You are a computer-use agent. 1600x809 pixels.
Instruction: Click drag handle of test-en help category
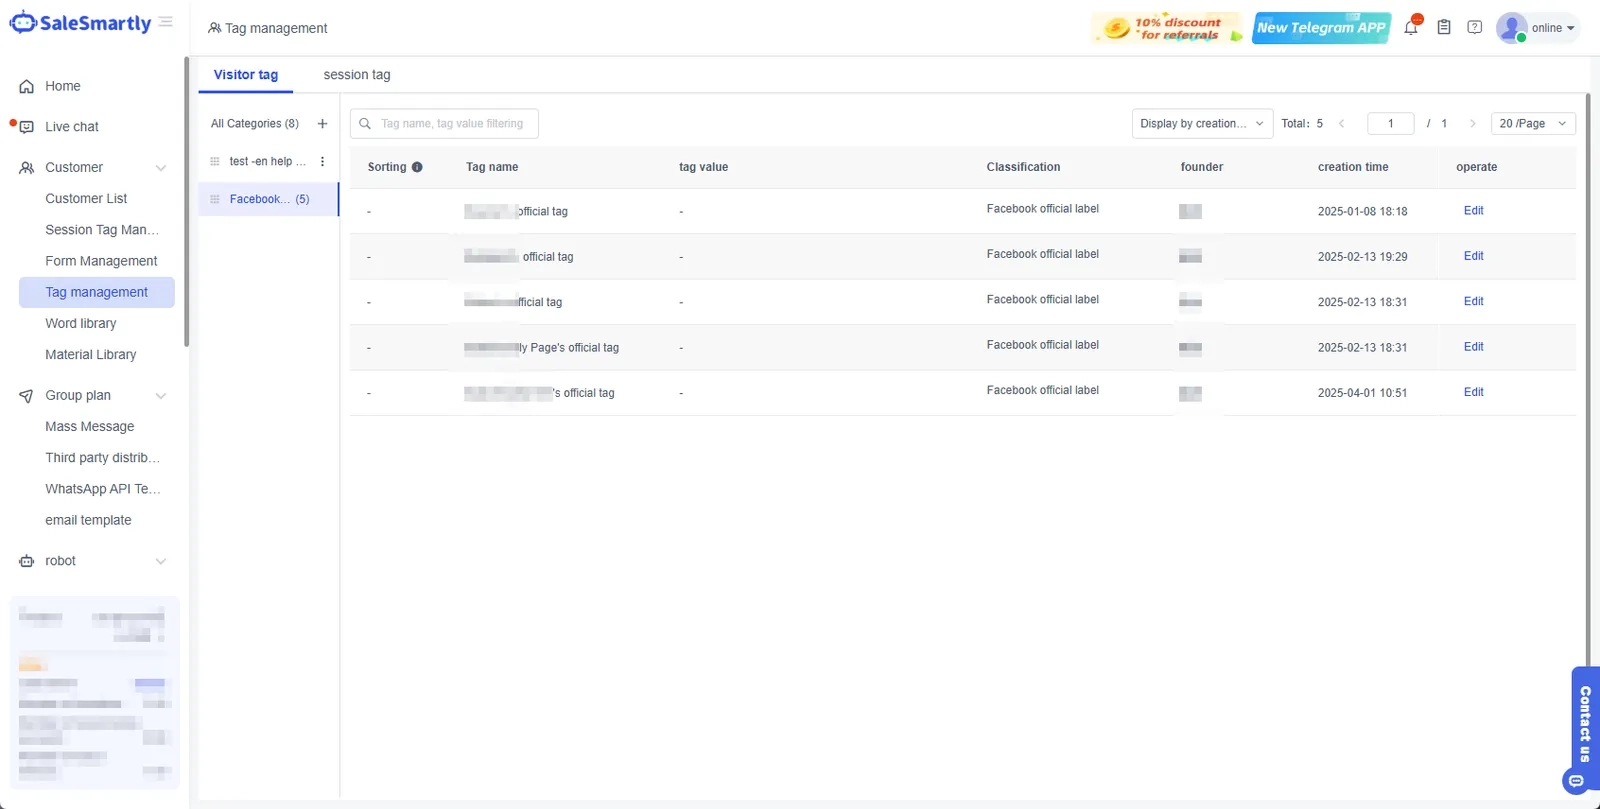(214, 161)
